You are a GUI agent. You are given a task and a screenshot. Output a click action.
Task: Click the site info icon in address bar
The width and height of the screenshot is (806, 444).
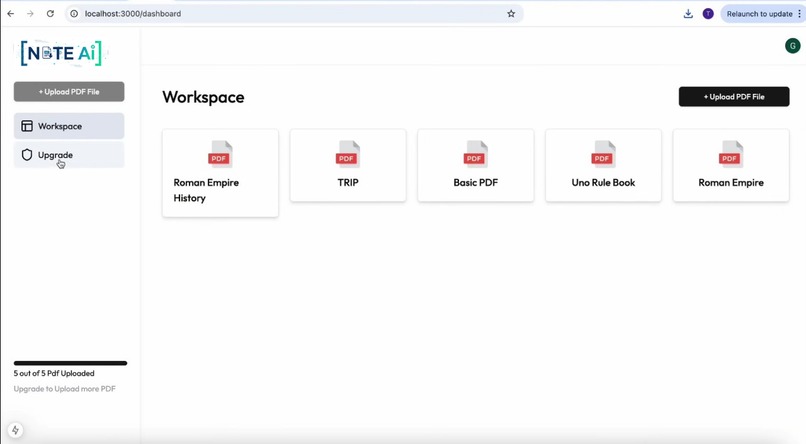[x=74, y=14]
